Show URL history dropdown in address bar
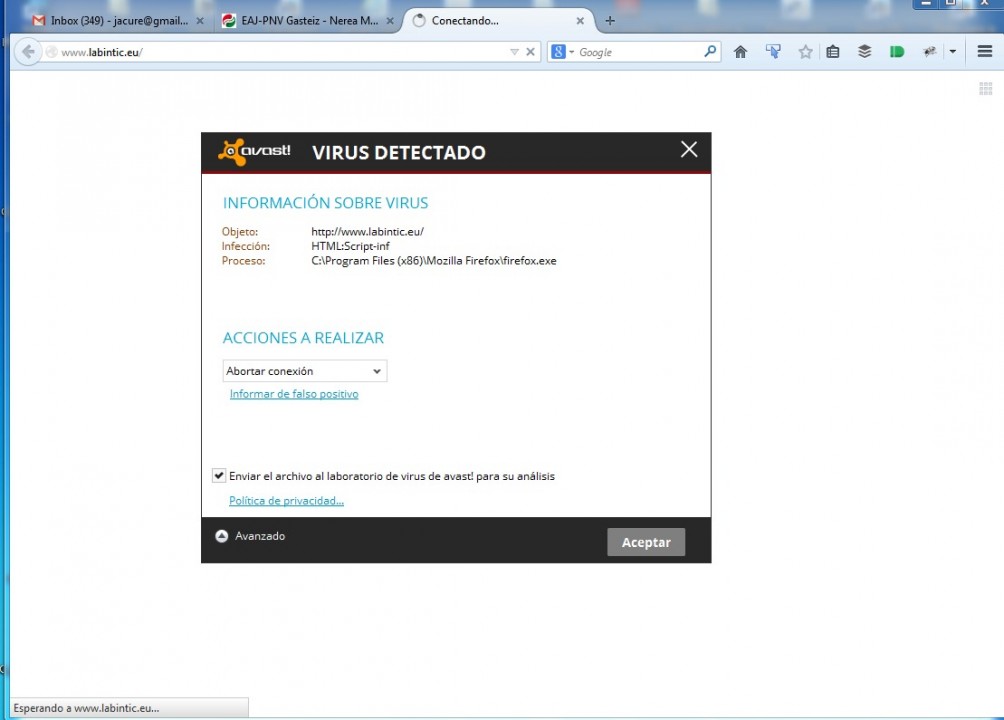Viewport: 1004px width, 720px height. coord(514,52)
